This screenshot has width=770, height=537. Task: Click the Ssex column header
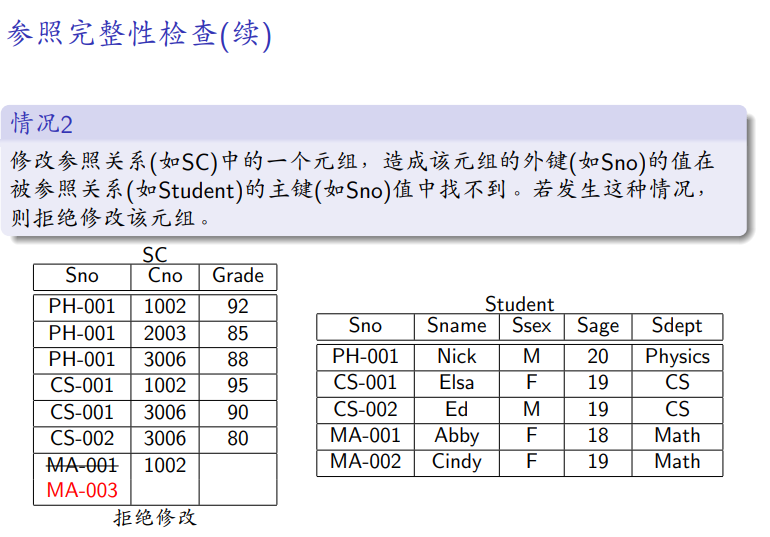click(x=532, y=326)
